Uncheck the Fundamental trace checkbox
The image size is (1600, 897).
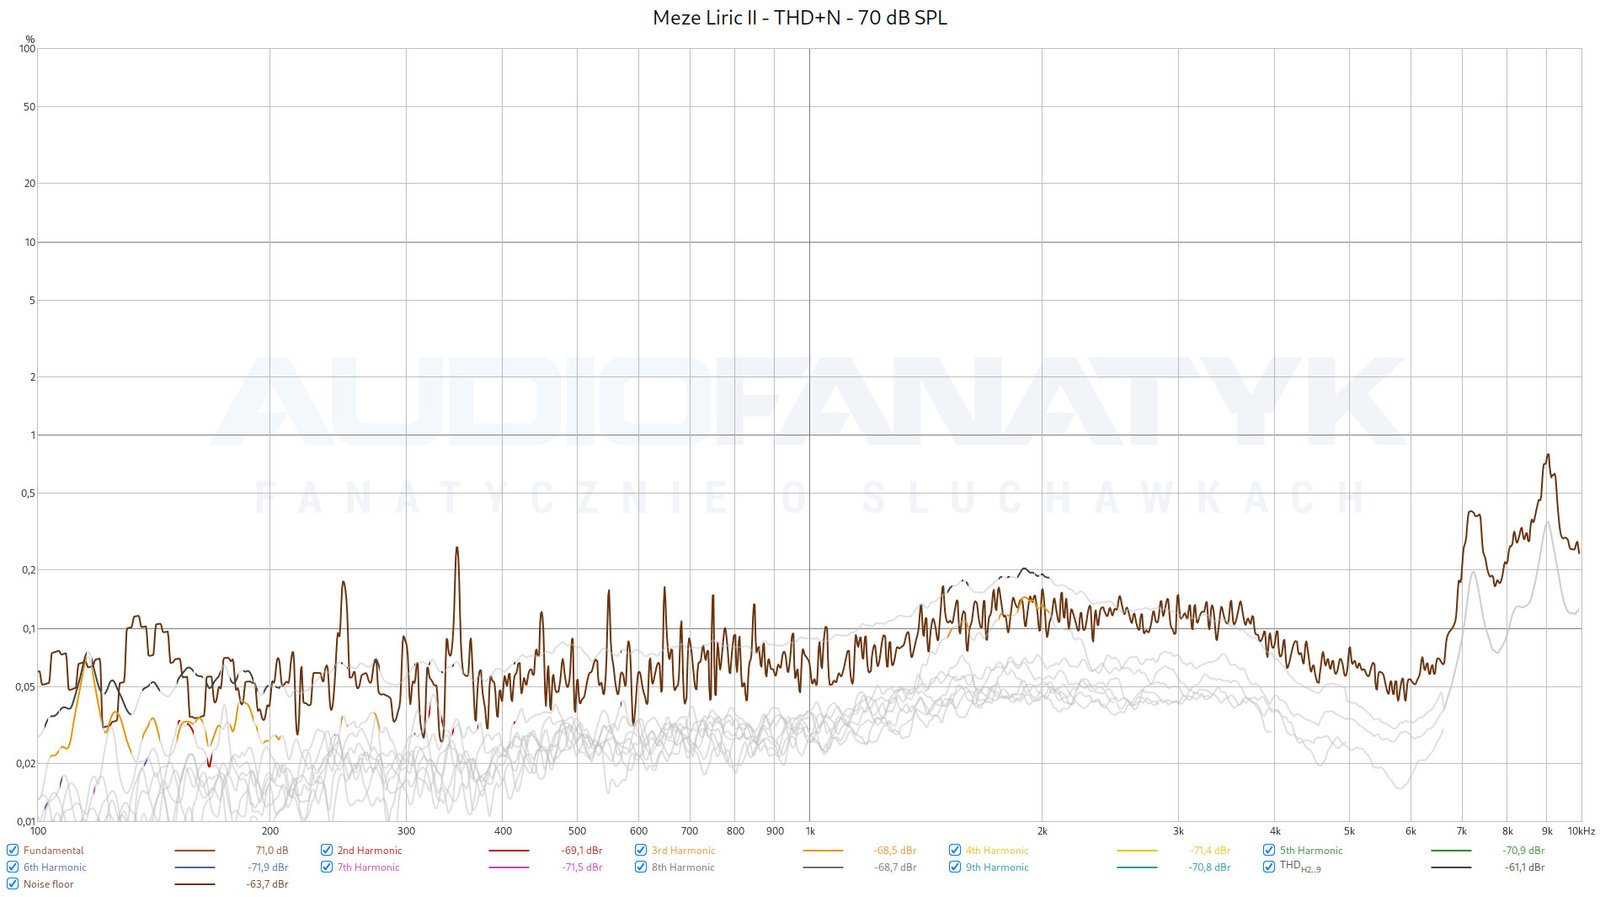[13, 850]
